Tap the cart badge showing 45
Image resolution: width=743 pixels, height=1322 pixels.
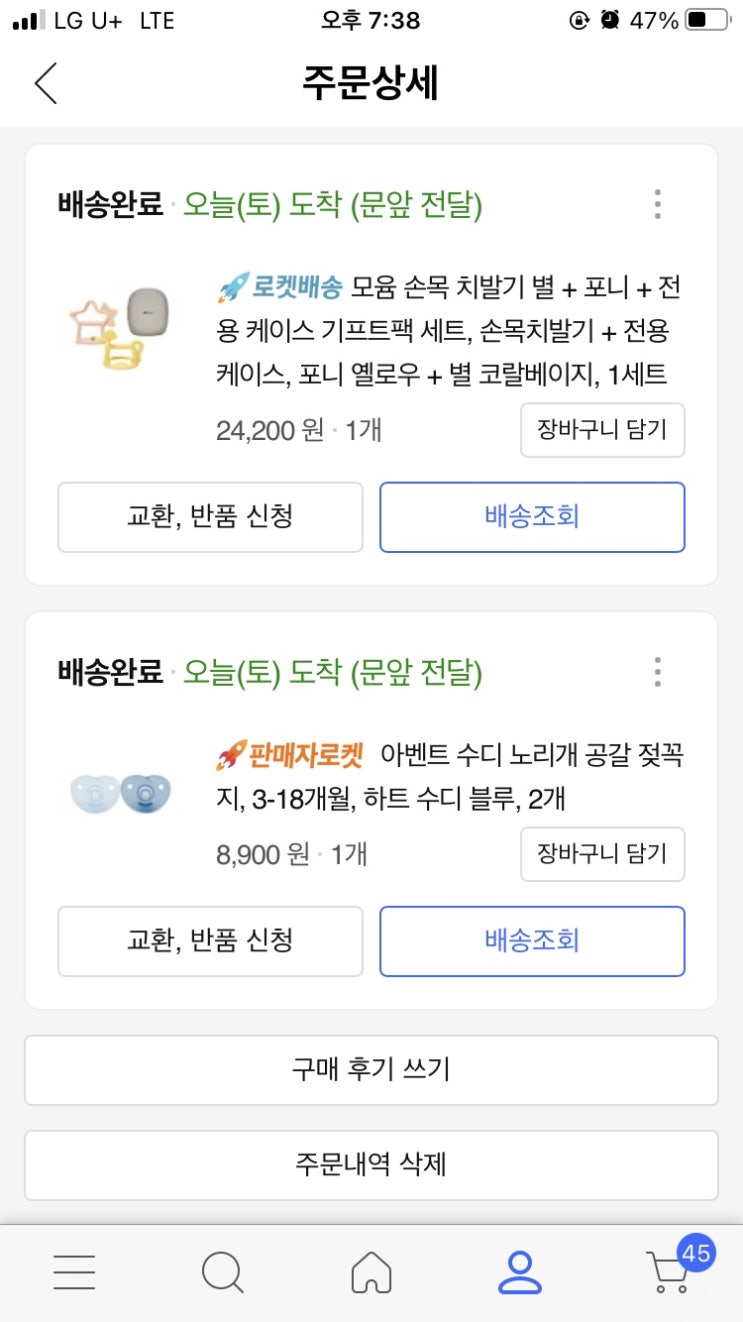696,1252
